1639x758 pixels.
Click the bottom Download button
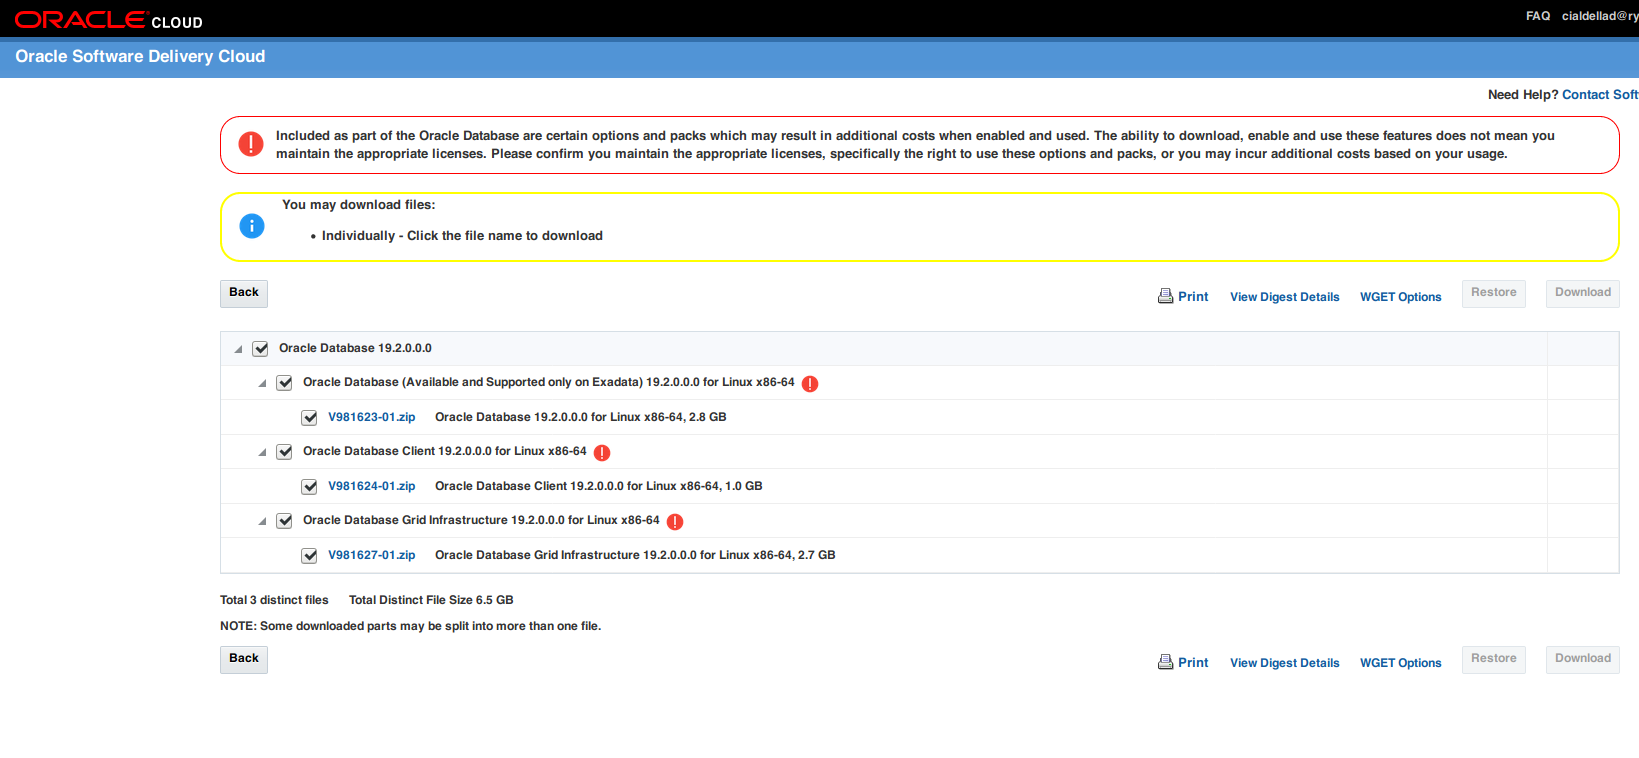[1582, 659]
